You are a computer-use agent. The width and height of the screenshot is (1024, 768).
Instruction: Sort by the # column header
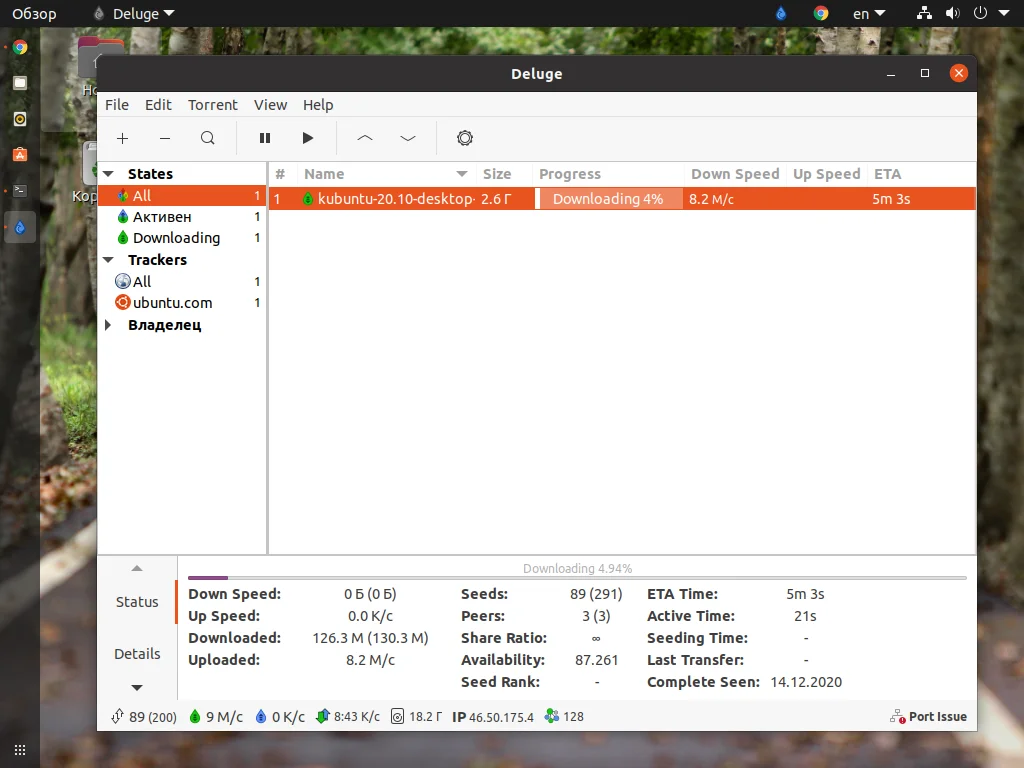(280, 174)
